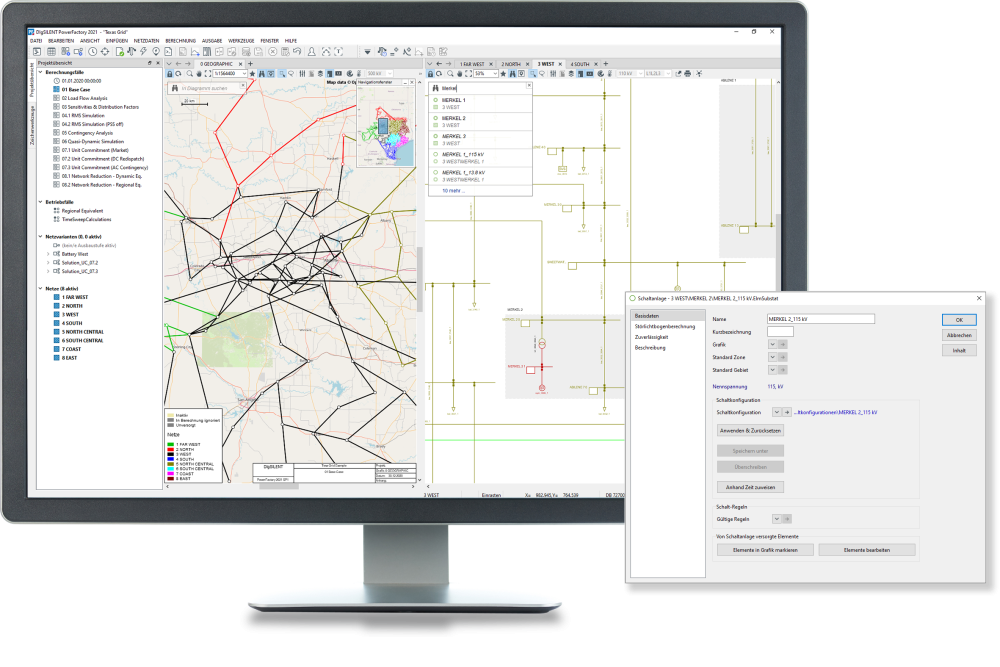Viewport: 1000px width, 667px height.
Task: Expand the Solution_UC_07.2 variation node
Action: coord(48,263)
